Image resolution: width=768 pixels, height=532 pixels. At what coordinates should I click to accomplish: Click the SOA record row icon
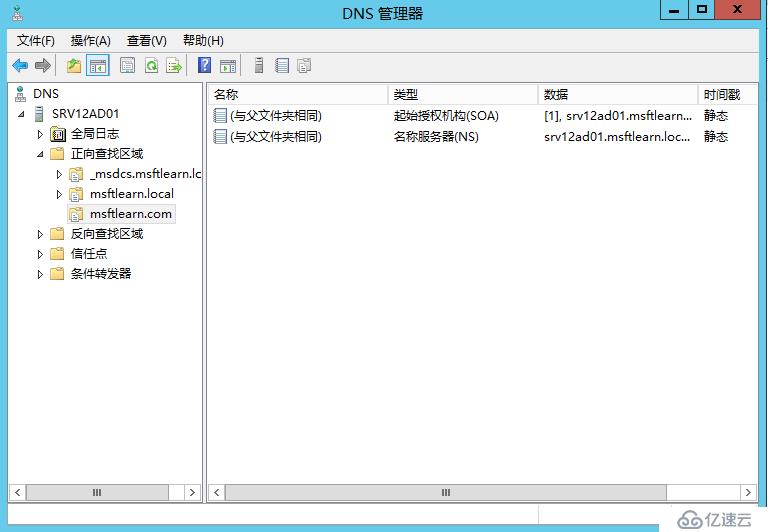[220, 116]
